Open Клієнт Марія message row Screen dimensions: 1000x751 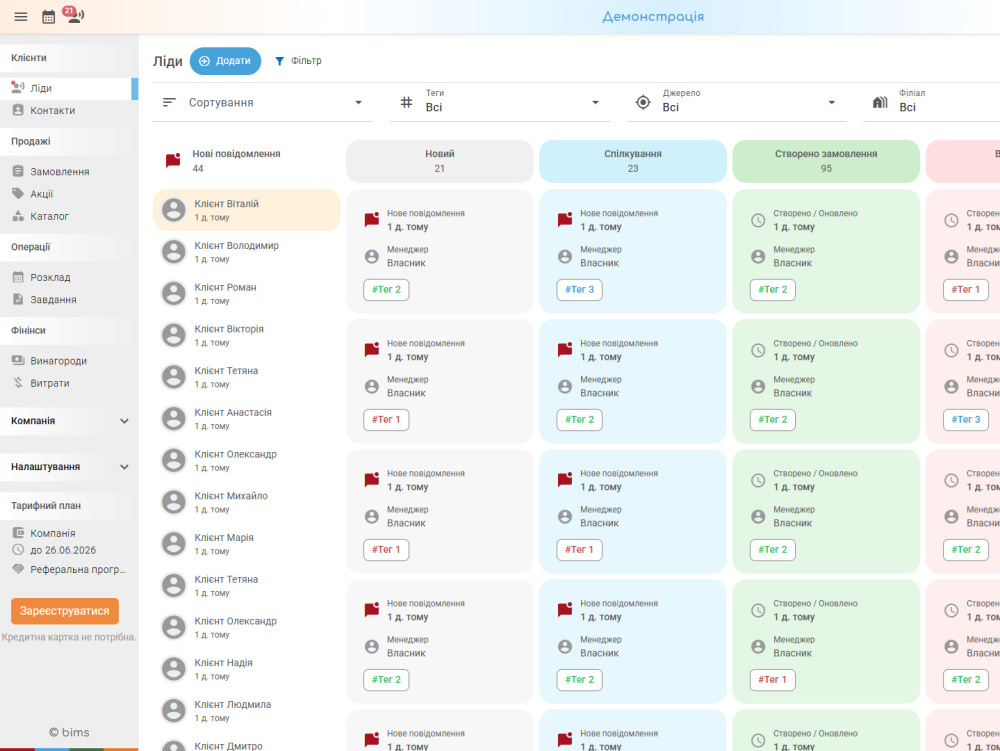(x=246, y=544)
